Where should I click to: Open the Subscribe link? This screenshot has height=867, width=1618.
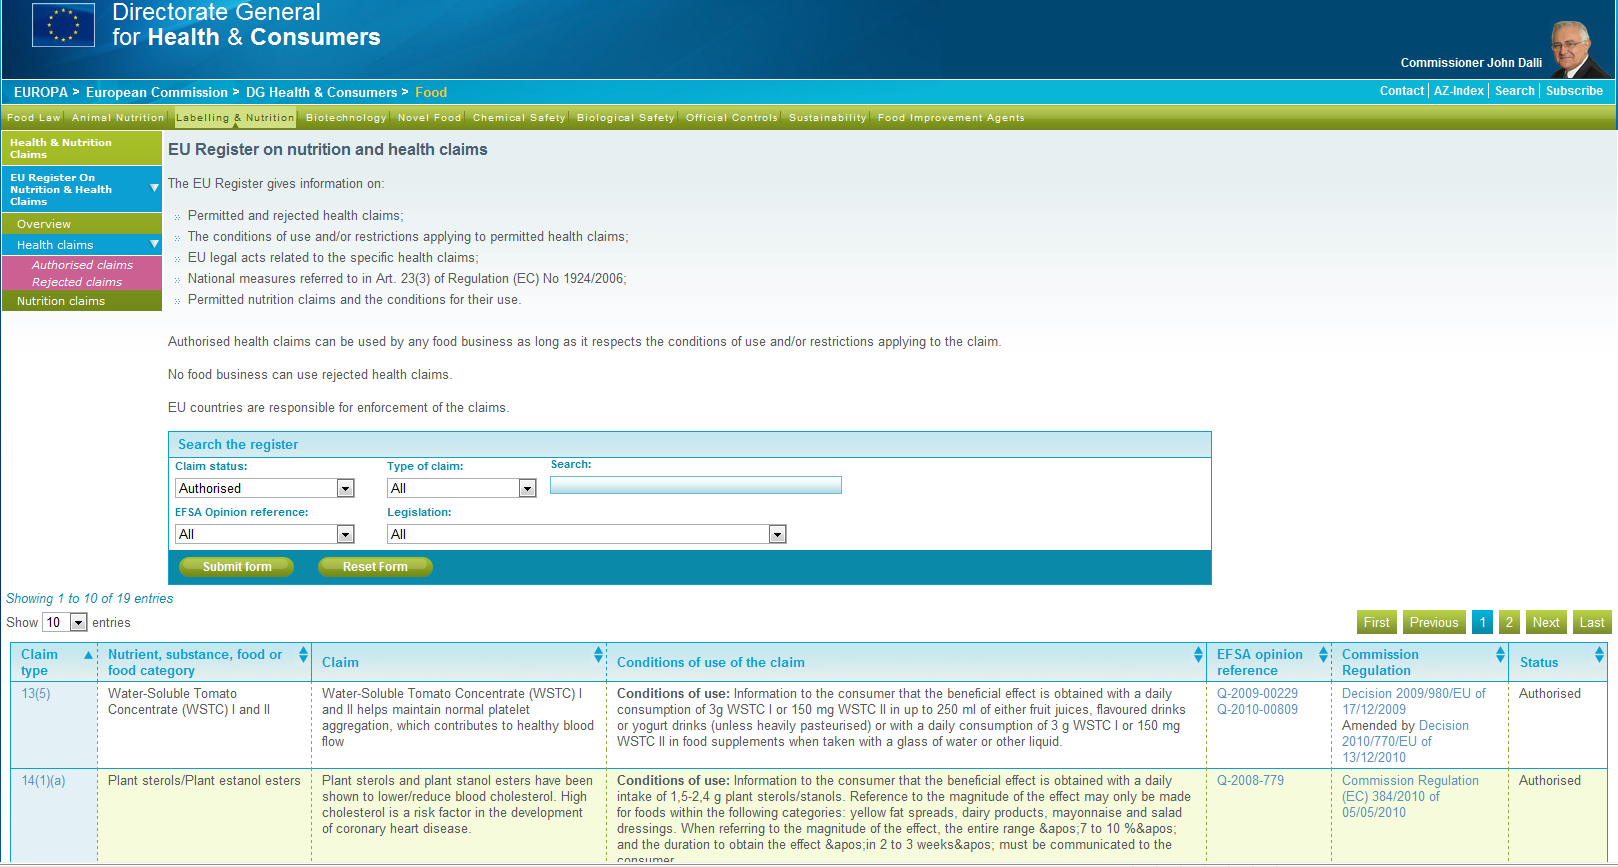pyautogui.click(x=1574, y=91)
